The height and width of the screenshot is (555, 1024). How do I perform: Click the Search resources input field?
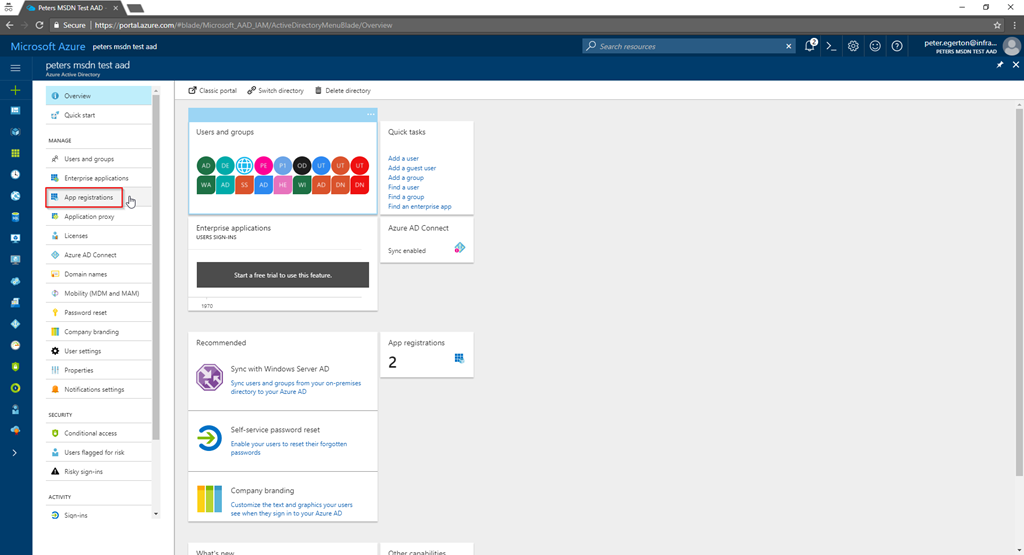689,46
